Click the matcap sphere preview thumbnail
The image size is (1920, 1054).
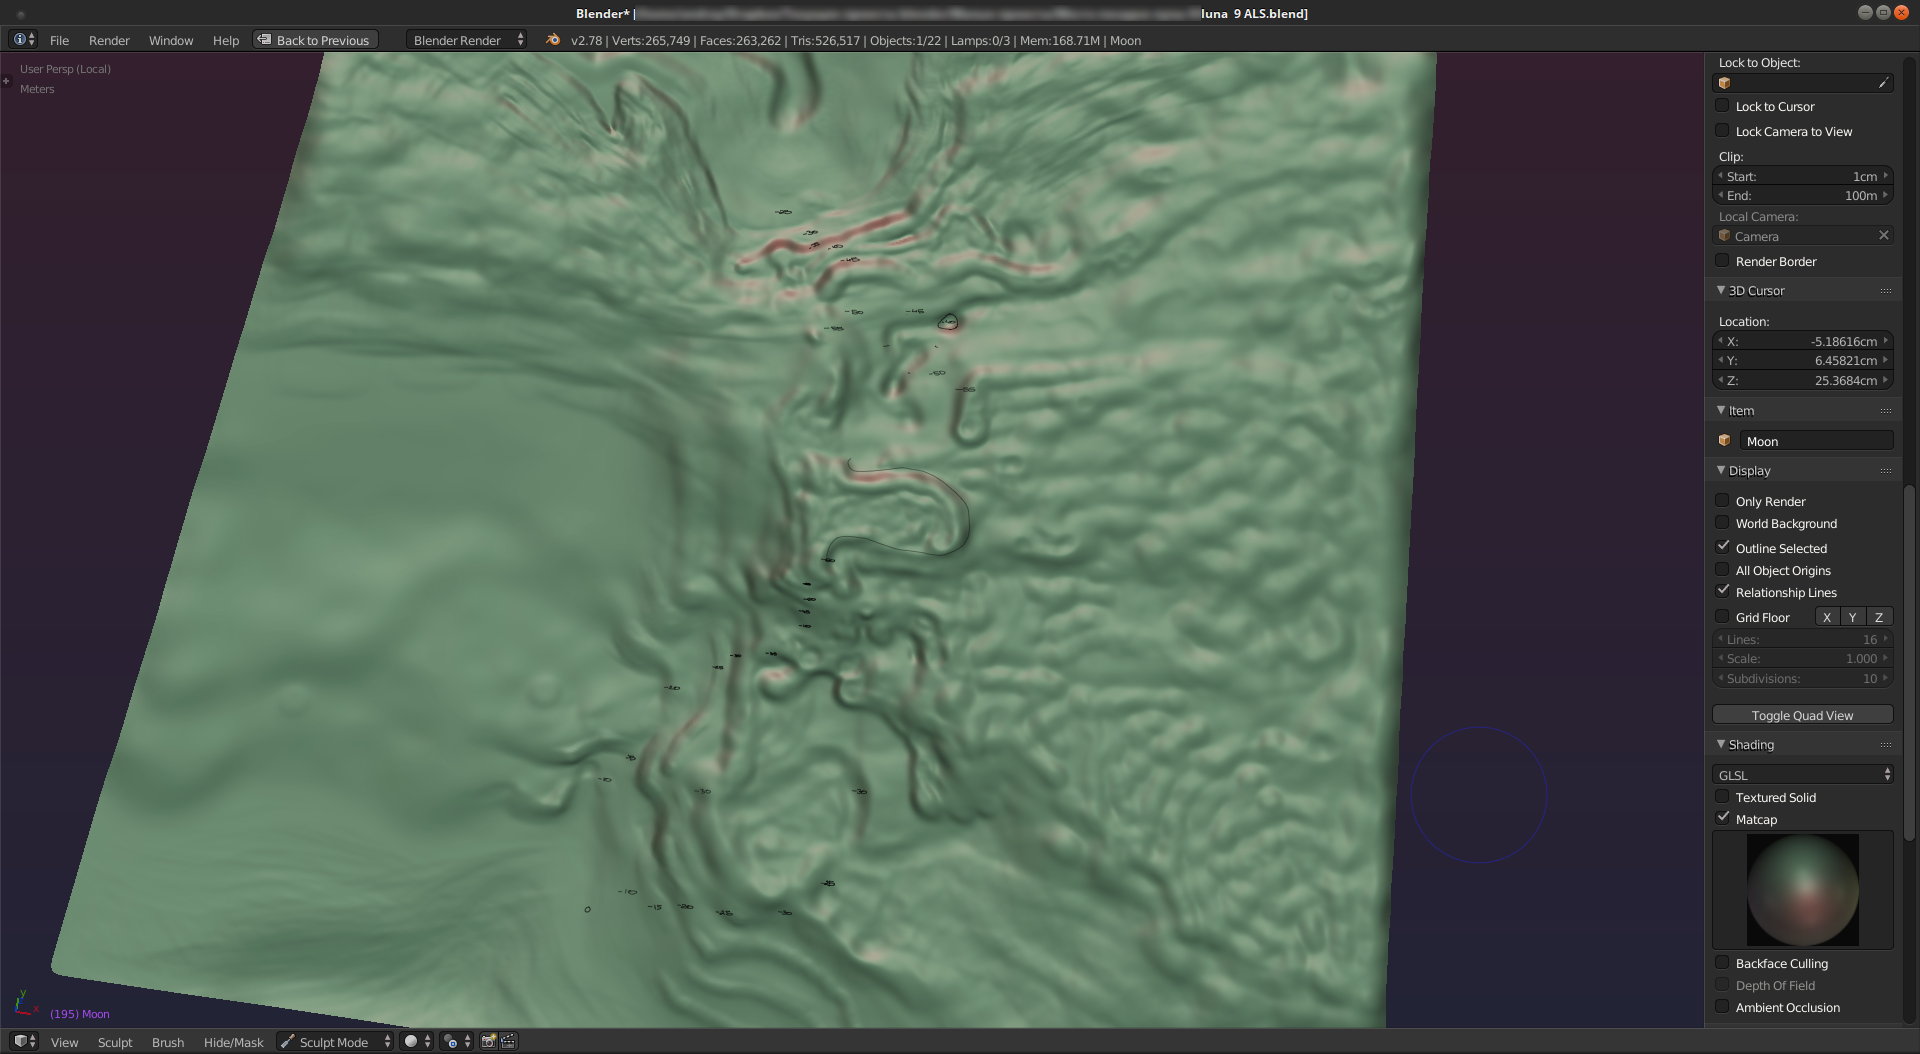(1802, 890)
